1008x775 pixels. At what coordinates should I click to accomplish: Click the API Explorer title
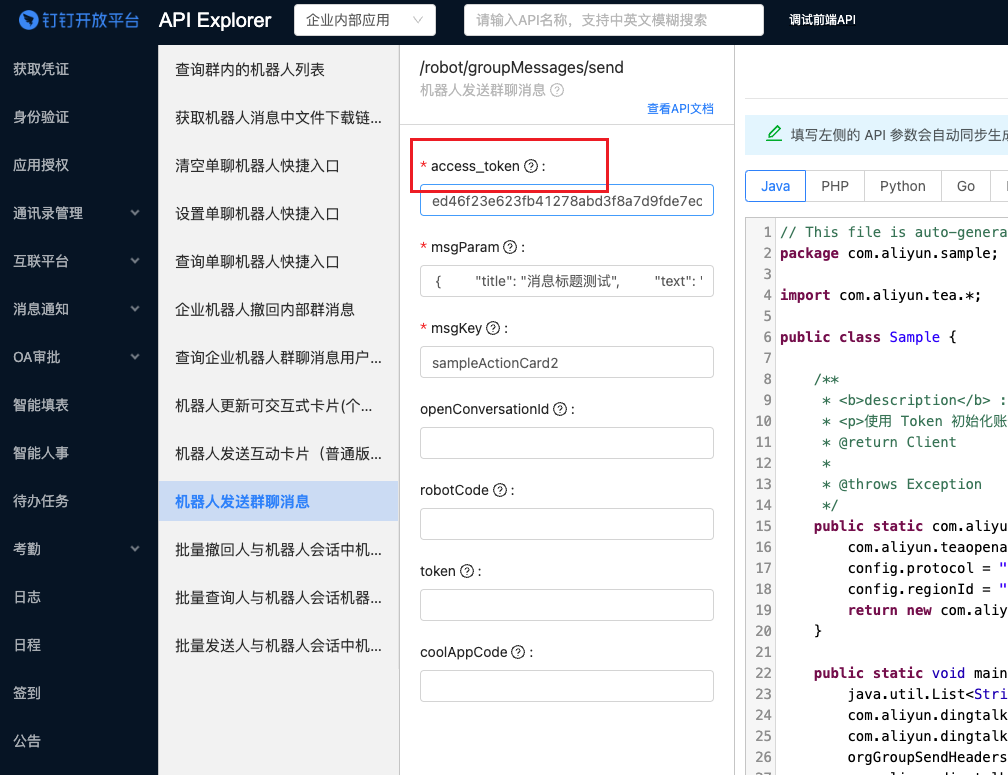pyautogui.click(x=215, y=20)
